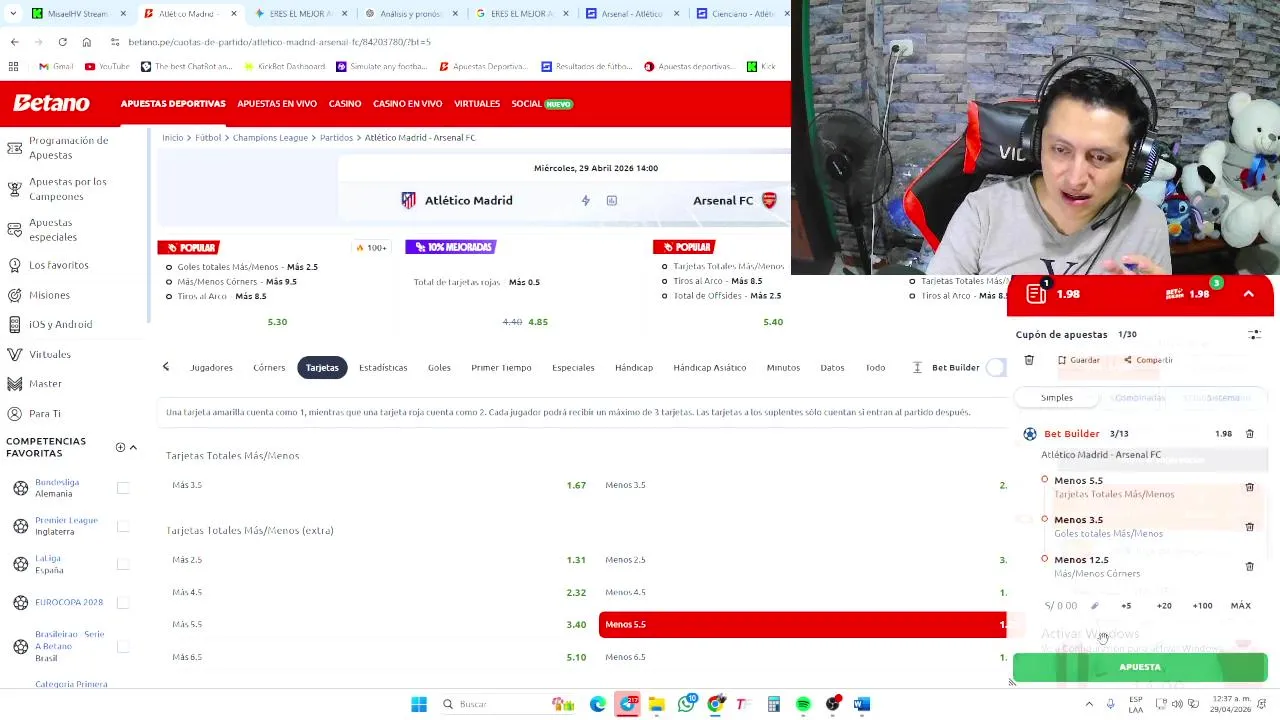Add +20 to the stake

click(1164, 606)
